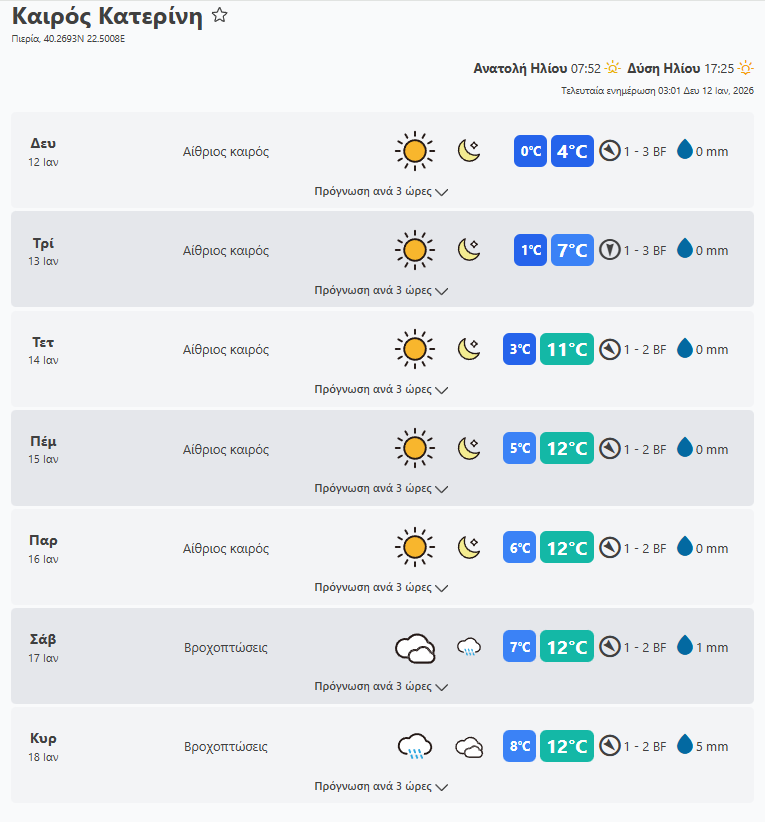
Task: Click the cloud icon for Saturday 17 Ιαν
Action: 415,648
